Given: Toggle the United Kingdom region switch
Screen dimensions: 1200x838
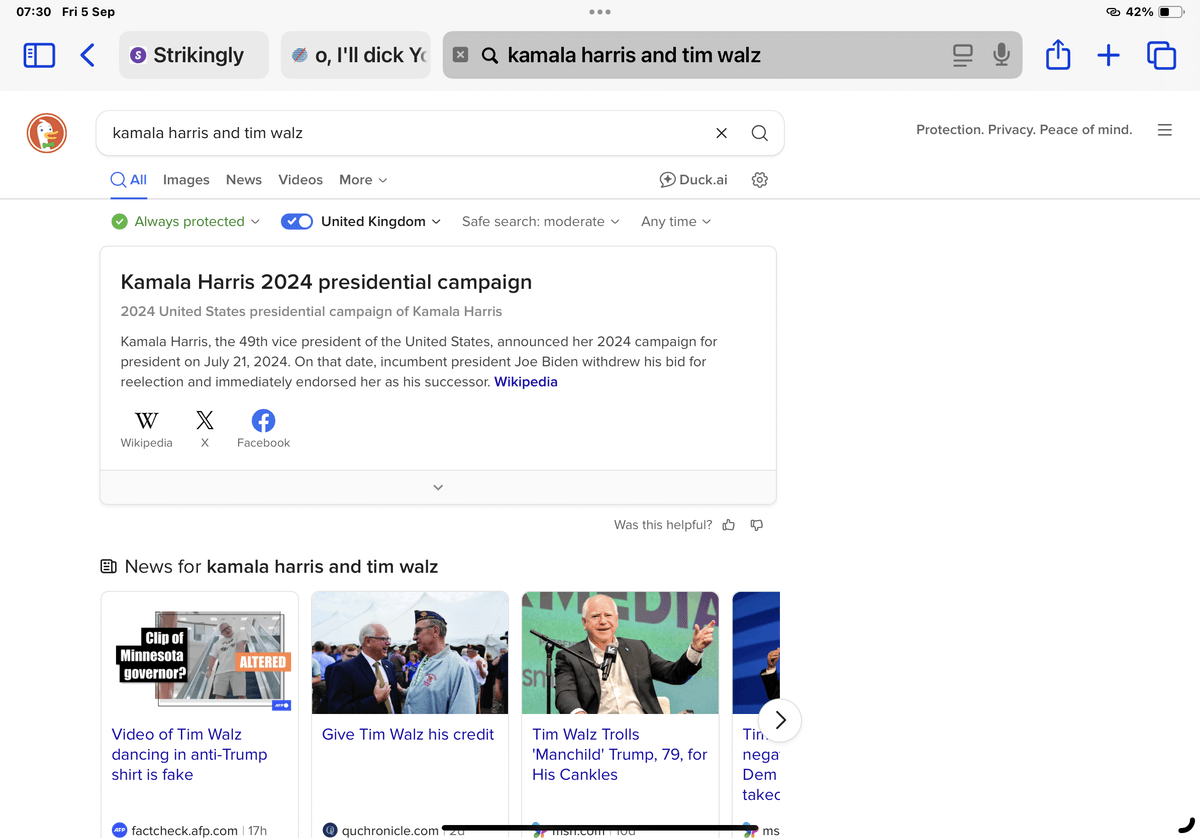Looking at the screenshot, I should 297,222.
